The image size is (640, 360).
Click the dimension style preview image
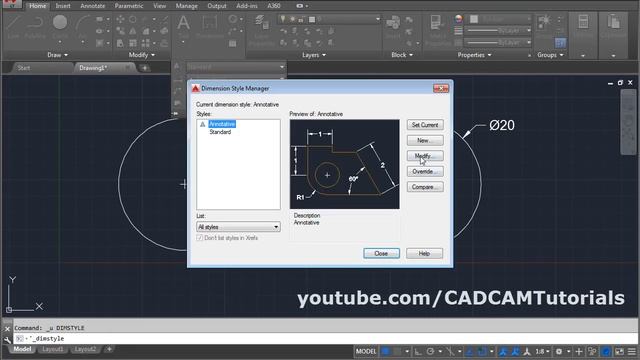click(x=344, y=164)
